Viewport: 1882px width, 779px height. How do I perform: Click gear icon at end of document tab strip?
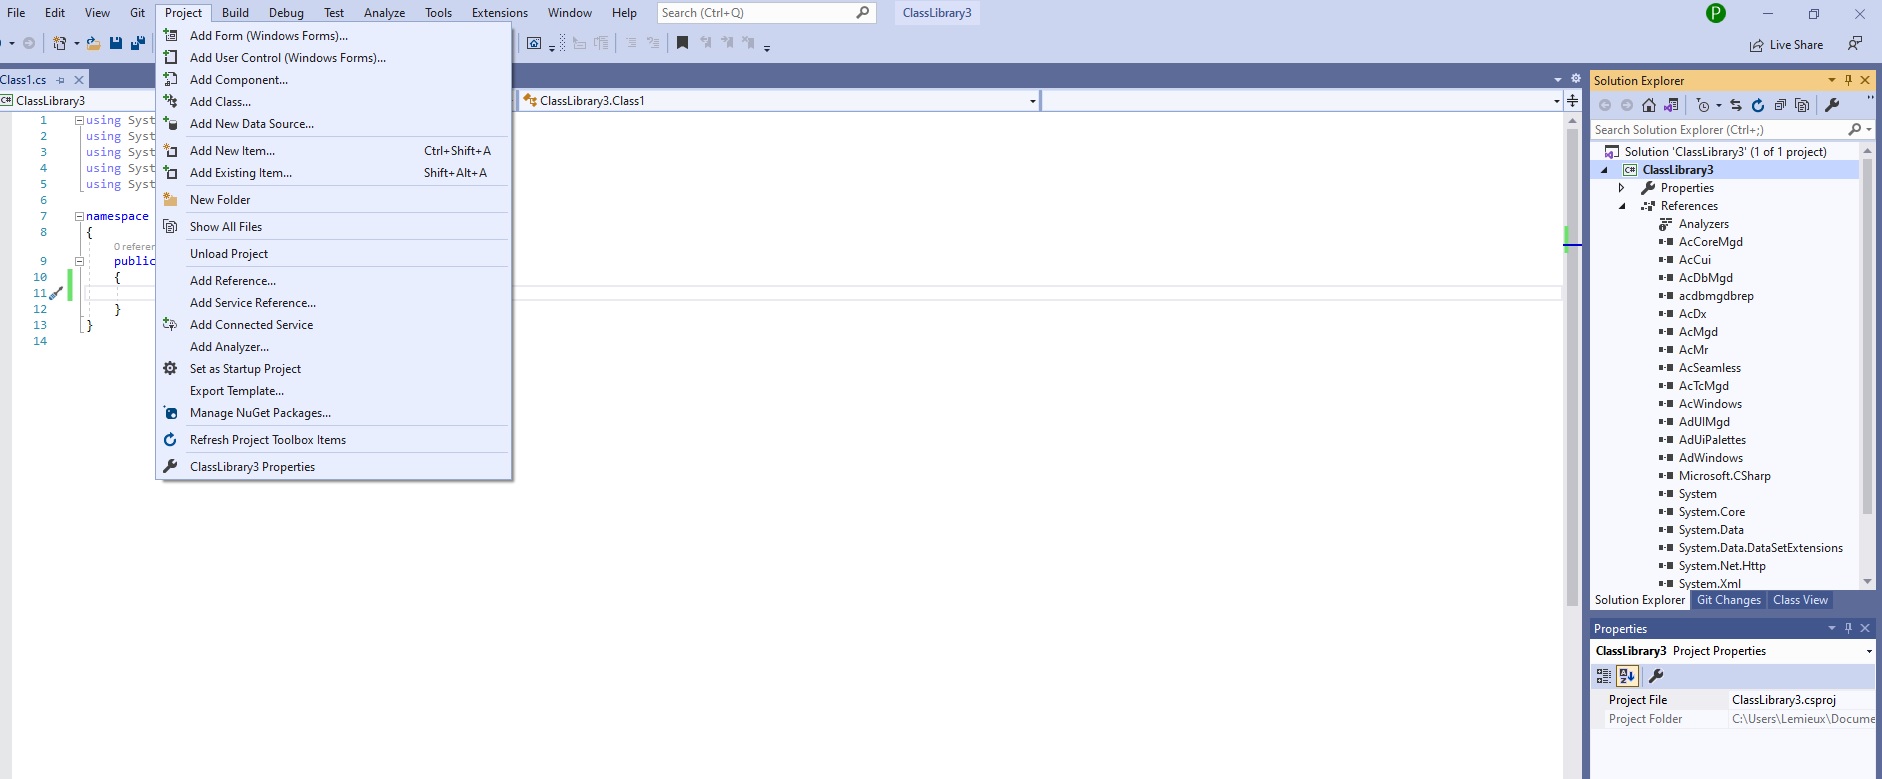[x=1576, y=79]
